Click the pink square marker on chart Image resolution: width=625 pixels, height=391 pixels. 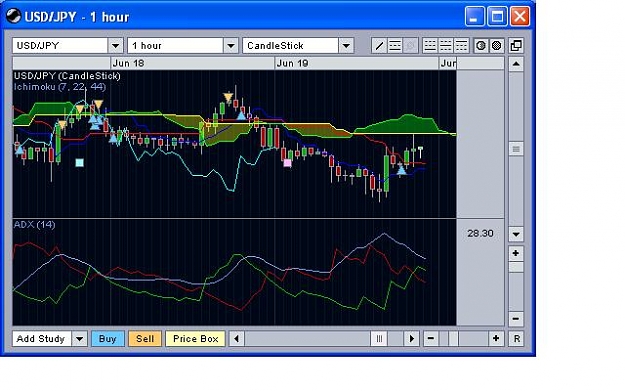(287, 163)
